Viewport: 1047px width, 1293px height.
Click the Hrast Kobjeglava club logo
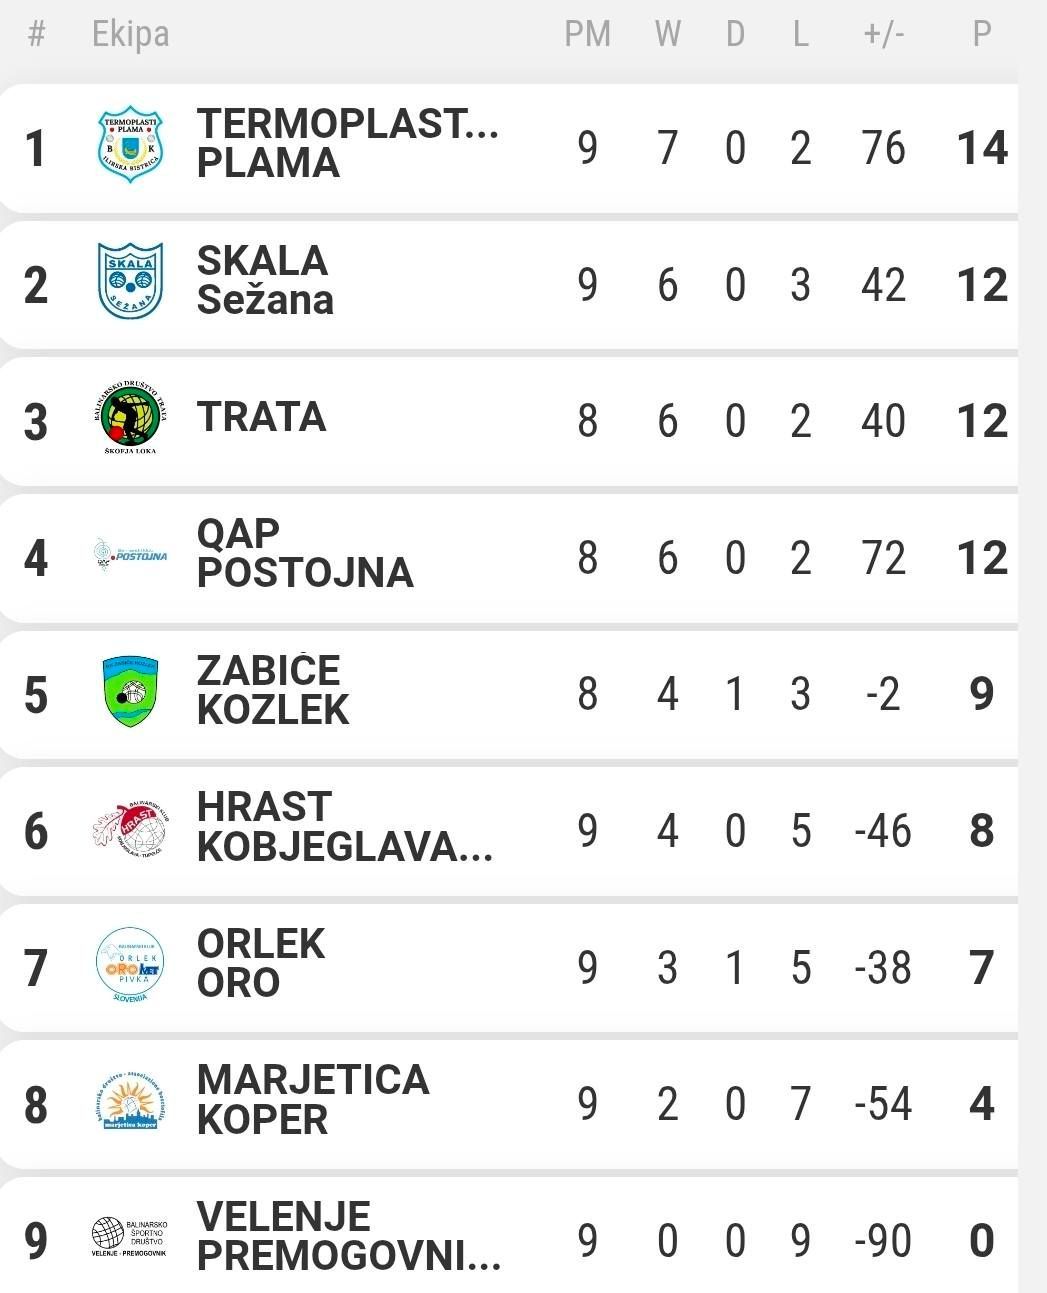[x=130, y=828]
